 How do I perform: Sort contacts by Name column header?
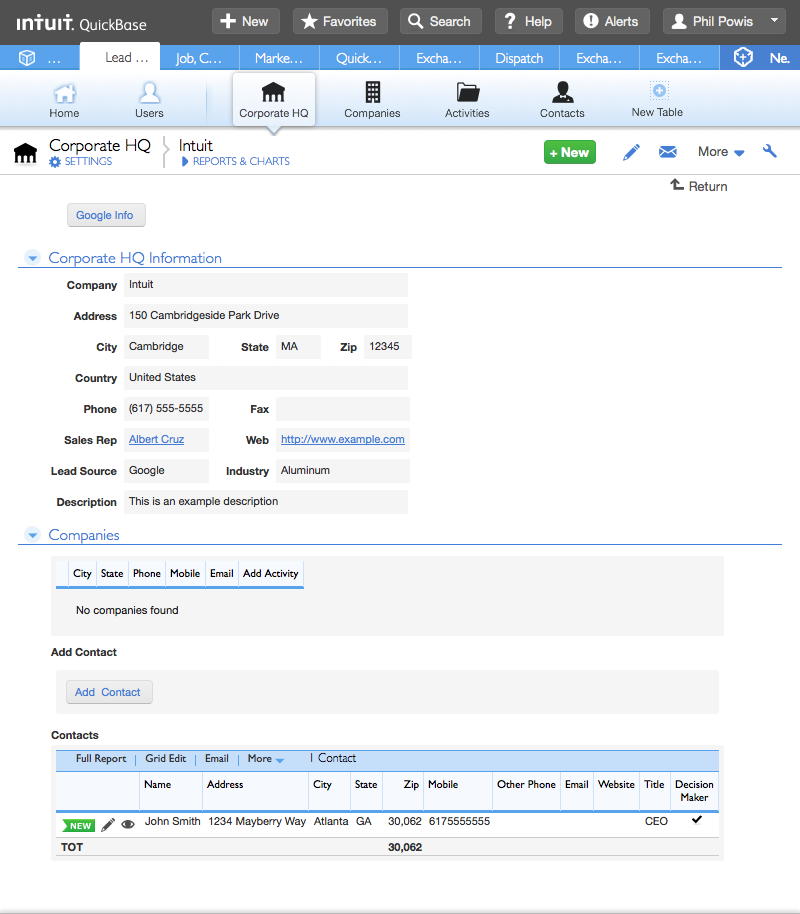coord(157,785)
